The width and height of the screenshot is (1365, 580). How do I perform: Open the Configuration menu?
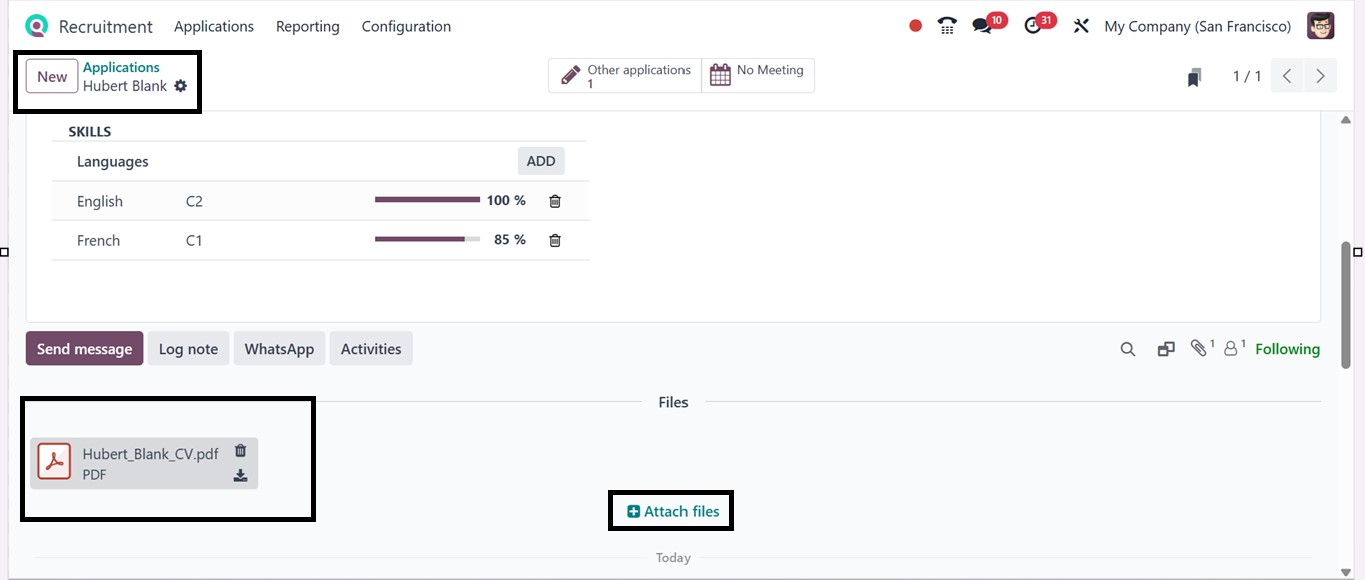(406, 26)
